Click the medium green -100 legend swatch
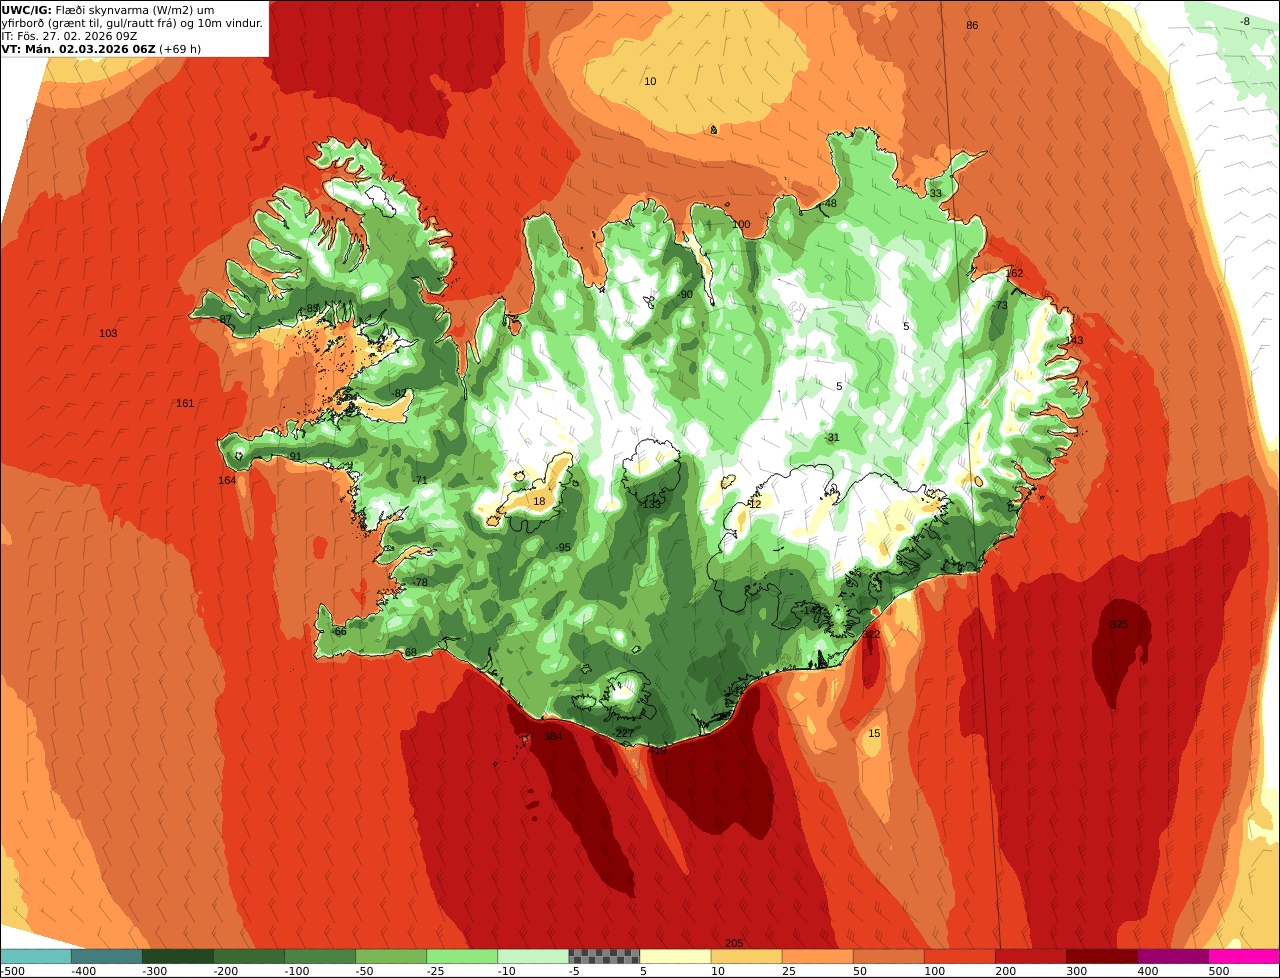This screenshot has height=978, width=1280. (x=320, y=956)
